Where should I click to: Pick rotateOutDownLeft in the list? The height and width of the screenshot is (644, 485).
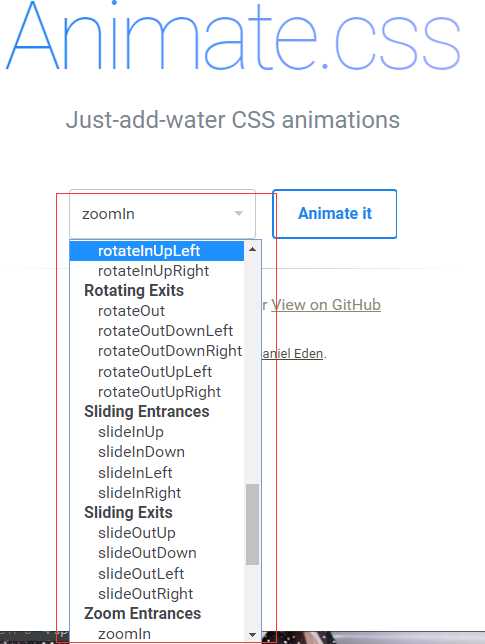point(157,331)
